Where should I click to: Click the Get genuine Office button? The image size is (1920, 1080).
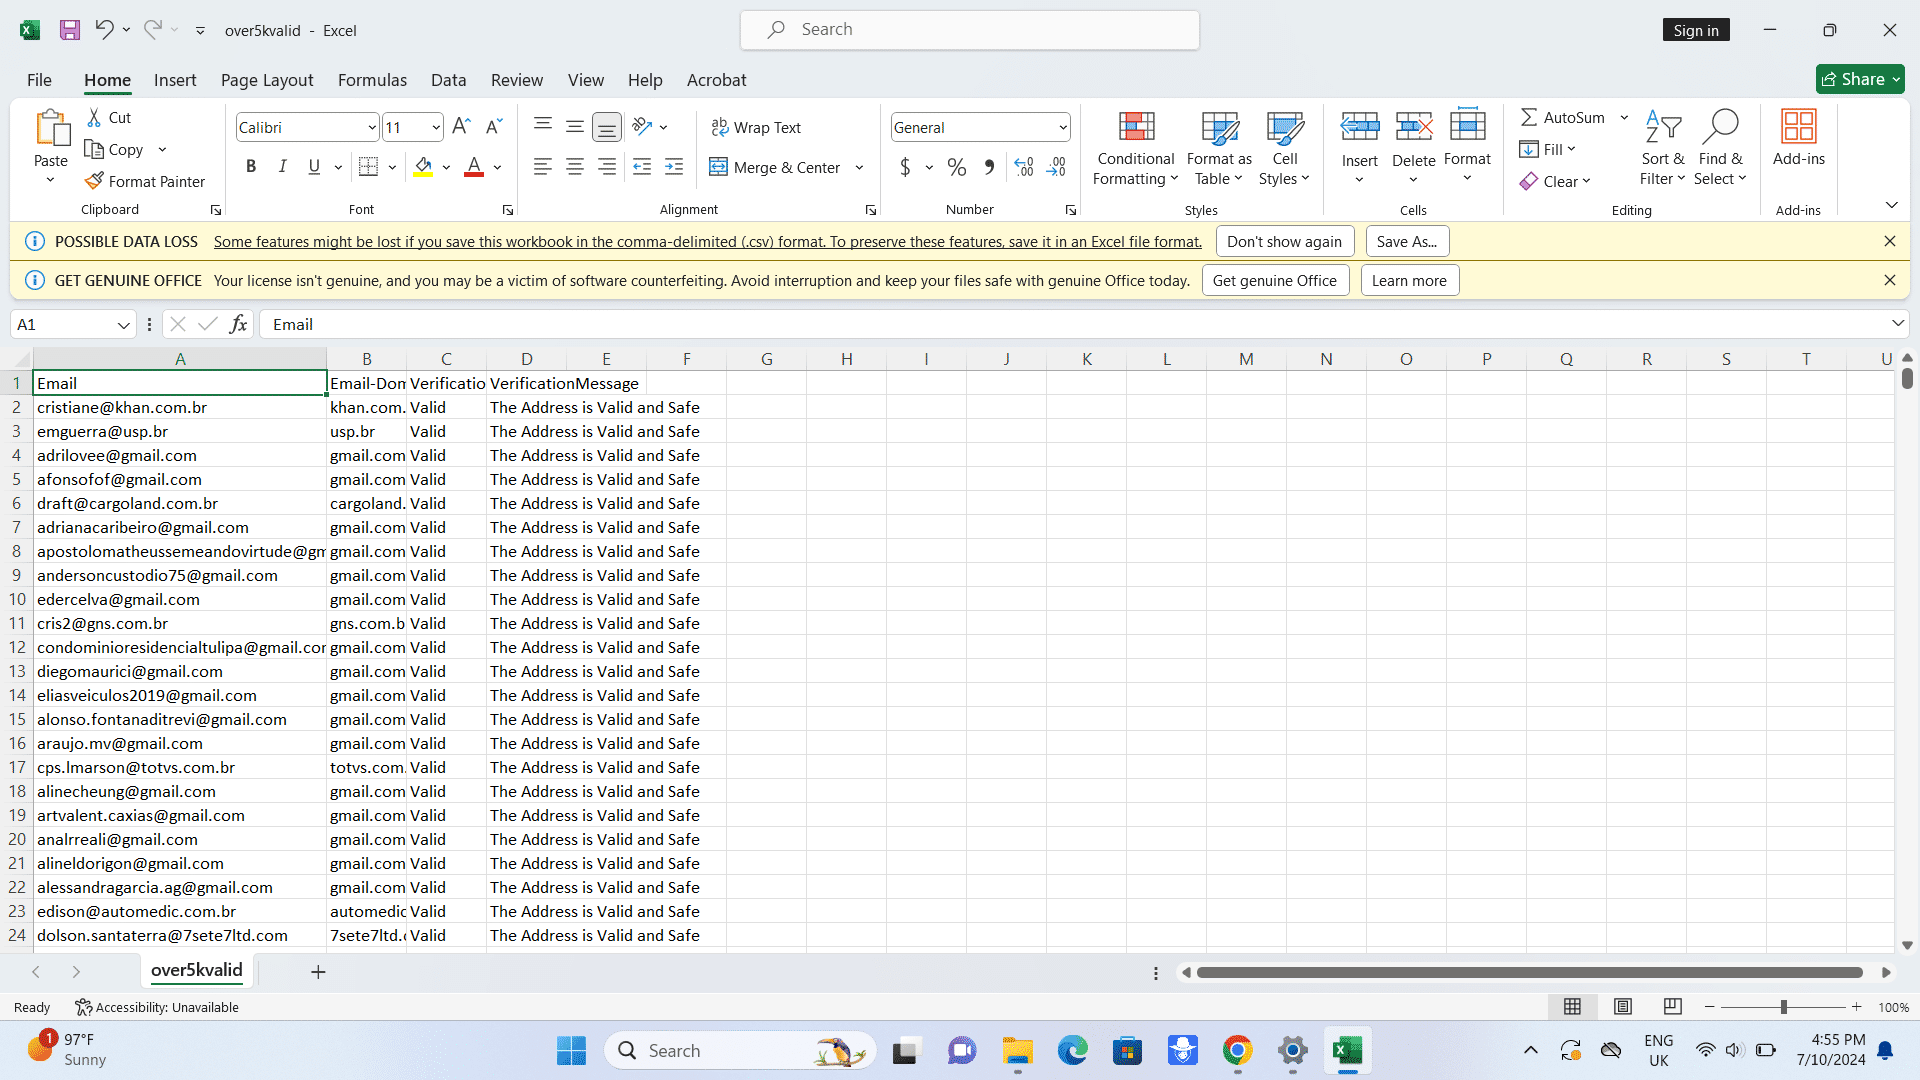coord(1274,280)
